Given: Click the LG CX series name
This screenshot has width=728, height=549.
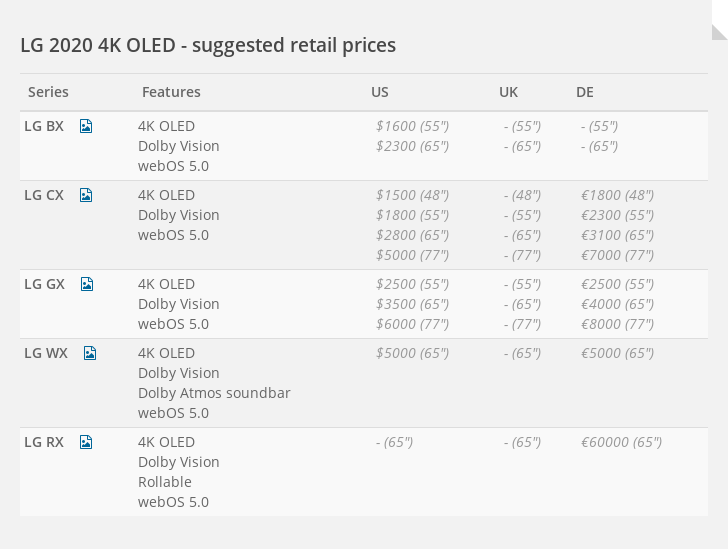Looking at the screenshot, I should (44, 195).
